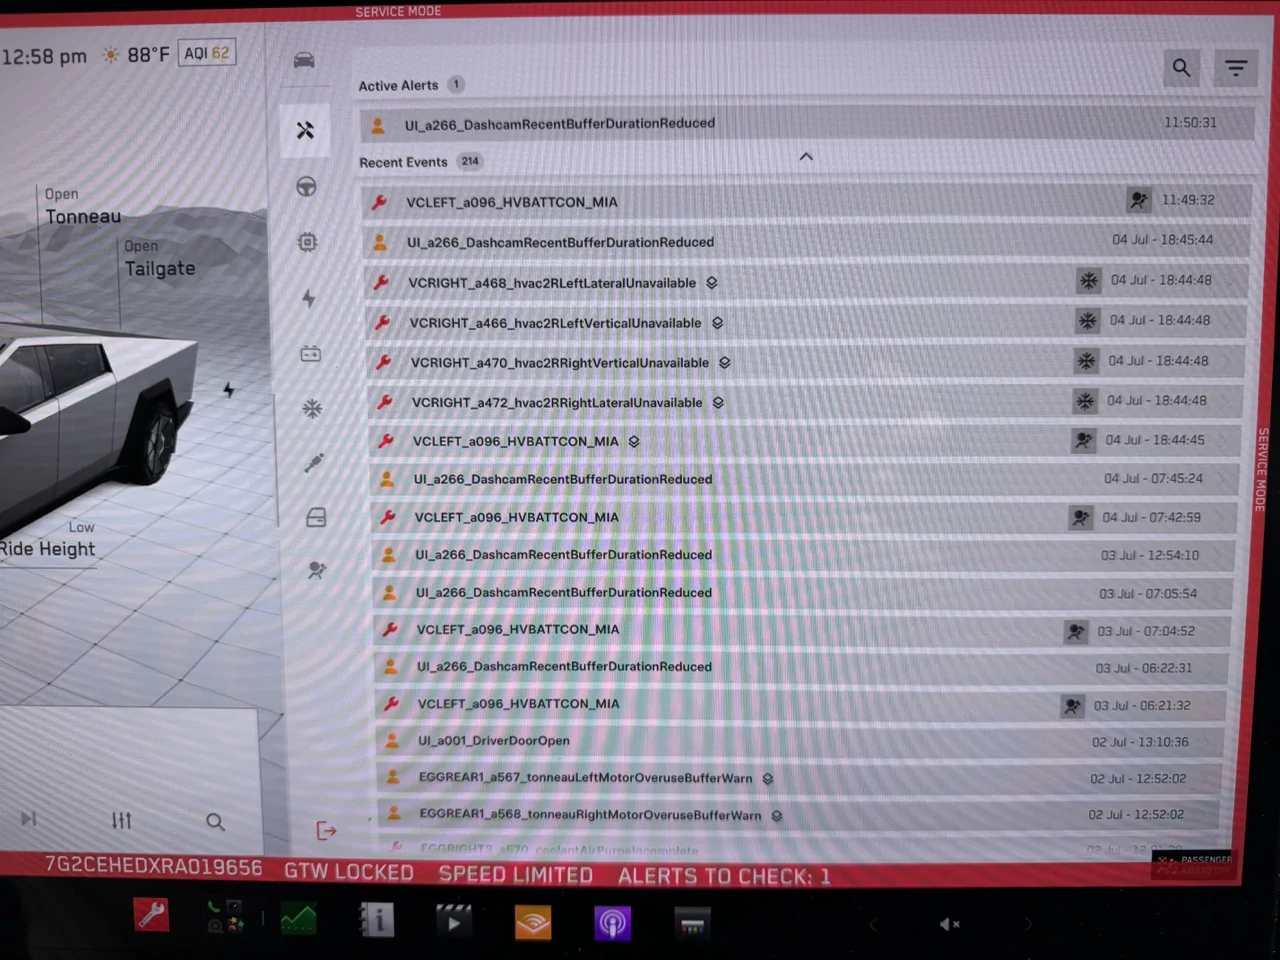This screenshot has width=1280, height=960.
Task: Open the alert filter icon
Action: pos(1236,68)
